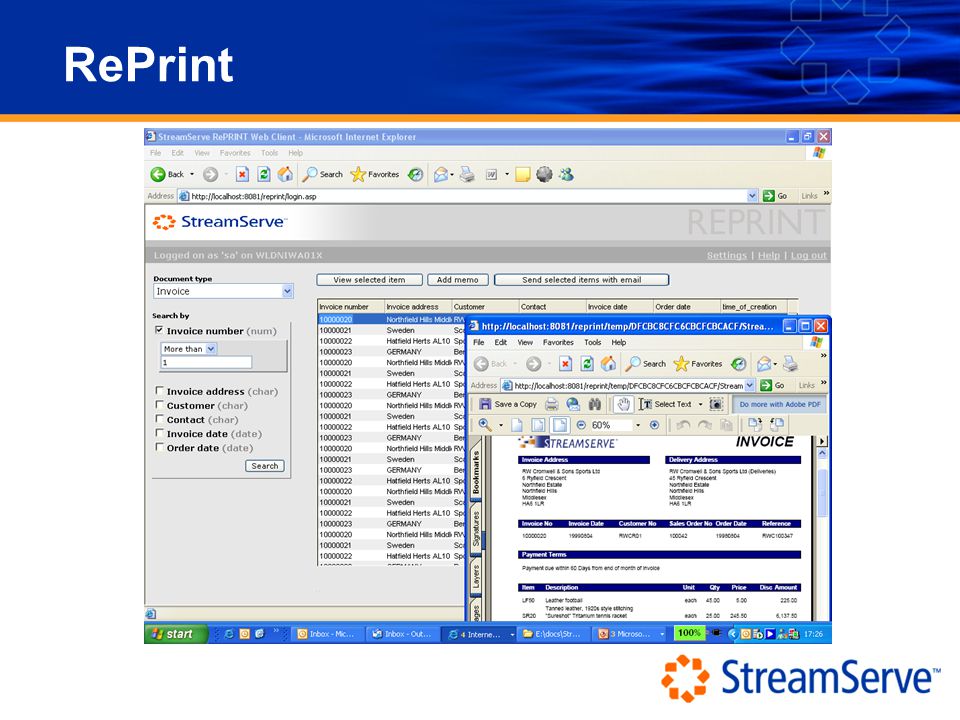Open Help menu in the PDF window

619,343
